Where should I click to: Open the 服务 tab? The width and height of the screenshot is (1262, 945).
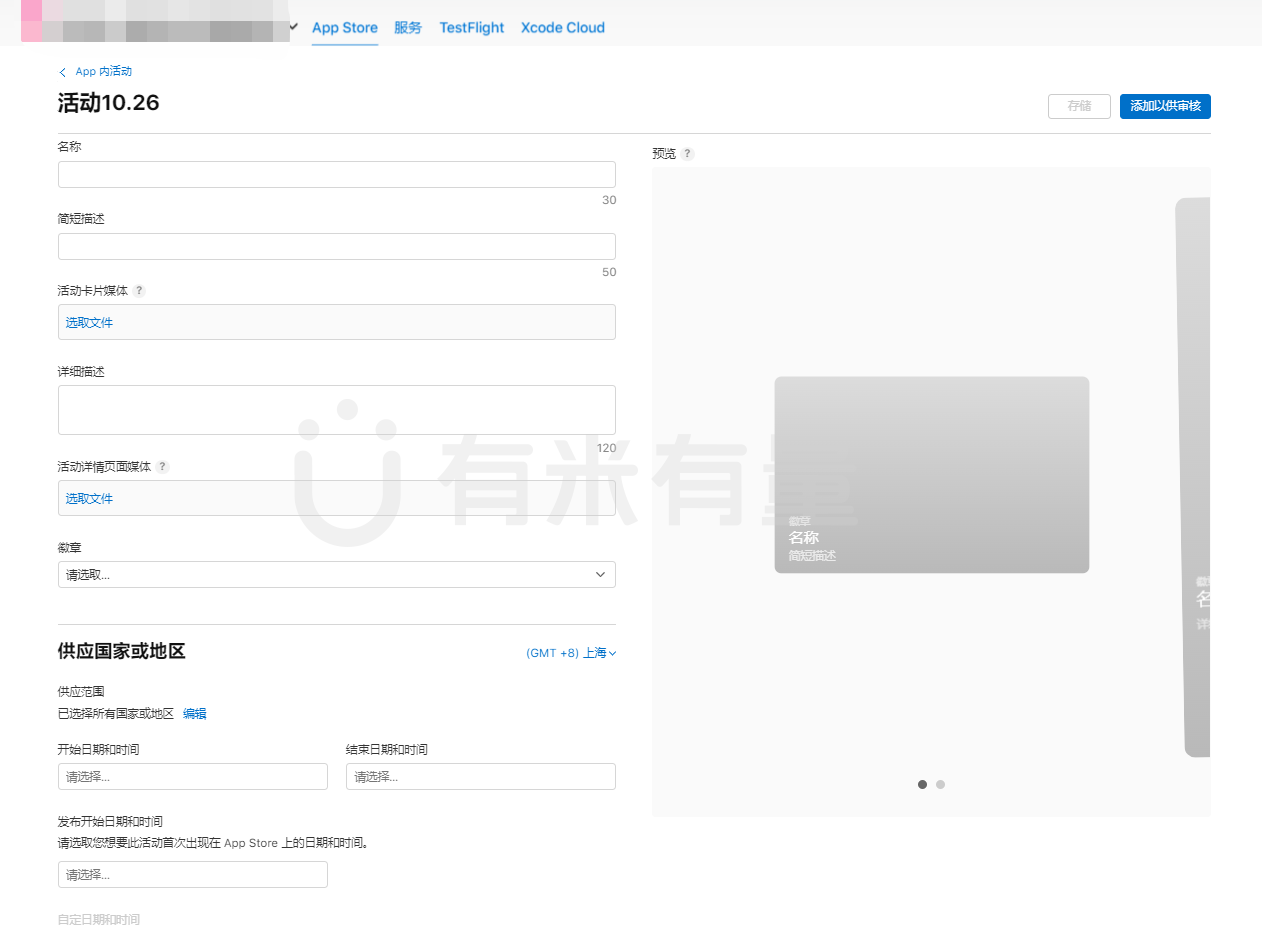tap(408, 28)
